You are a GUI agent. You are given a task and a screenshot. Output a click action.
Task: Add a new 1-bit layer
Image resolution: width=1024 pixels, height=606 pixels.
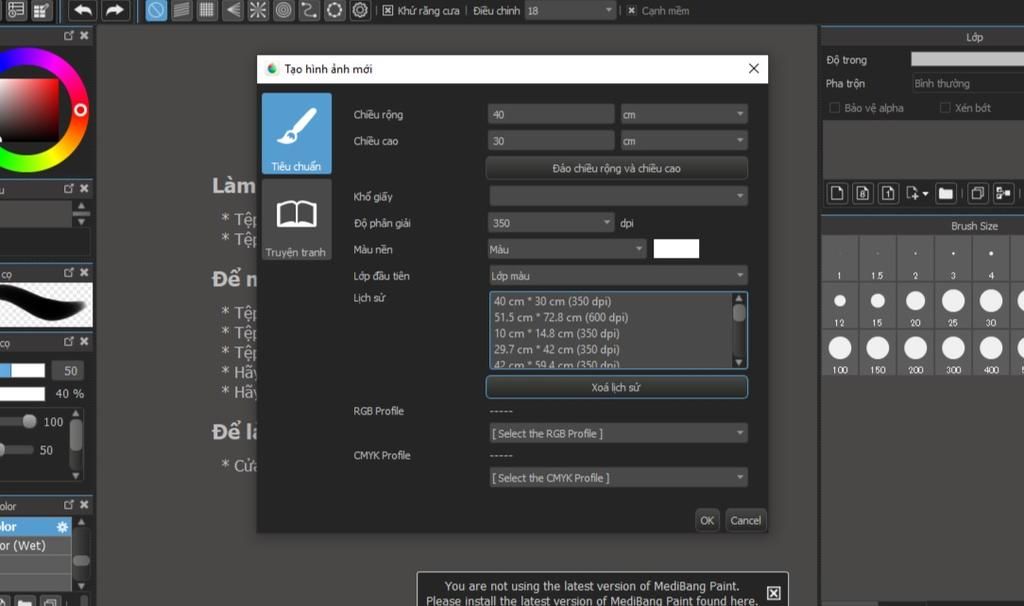pos(888,193)
